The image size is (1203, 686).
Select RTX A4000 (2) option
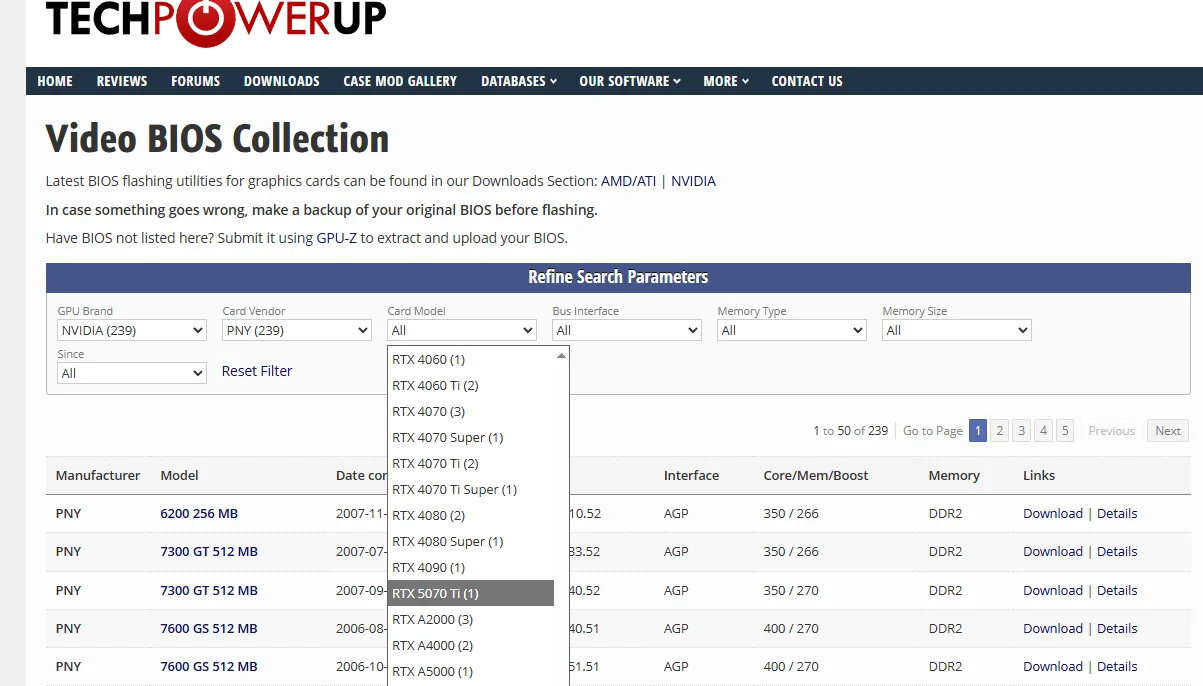coord(471,645)
